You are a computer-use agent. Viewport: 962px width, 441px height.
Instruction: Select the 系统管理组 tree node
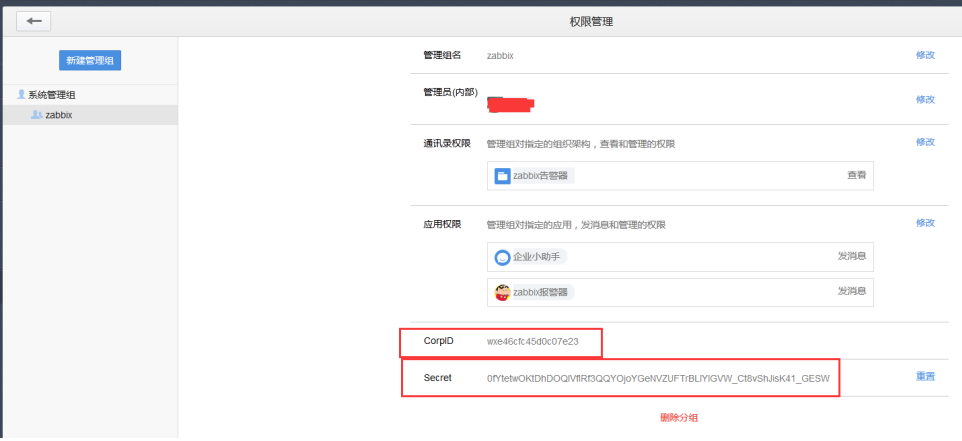(51, 95)
